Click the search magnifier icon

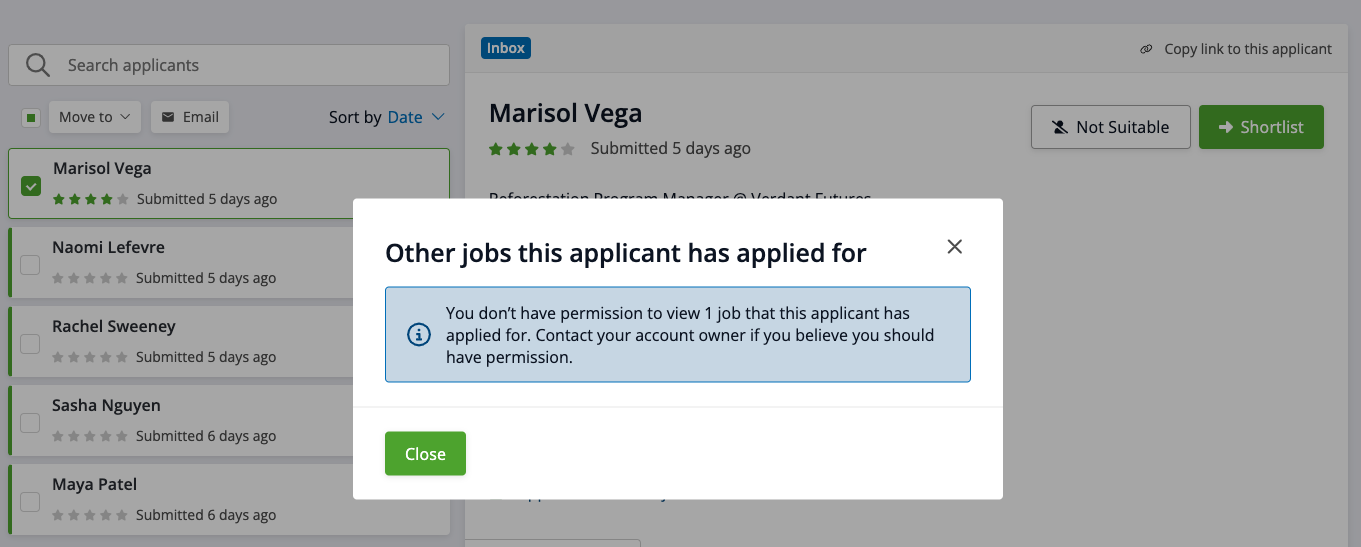(x=38, y=66)
